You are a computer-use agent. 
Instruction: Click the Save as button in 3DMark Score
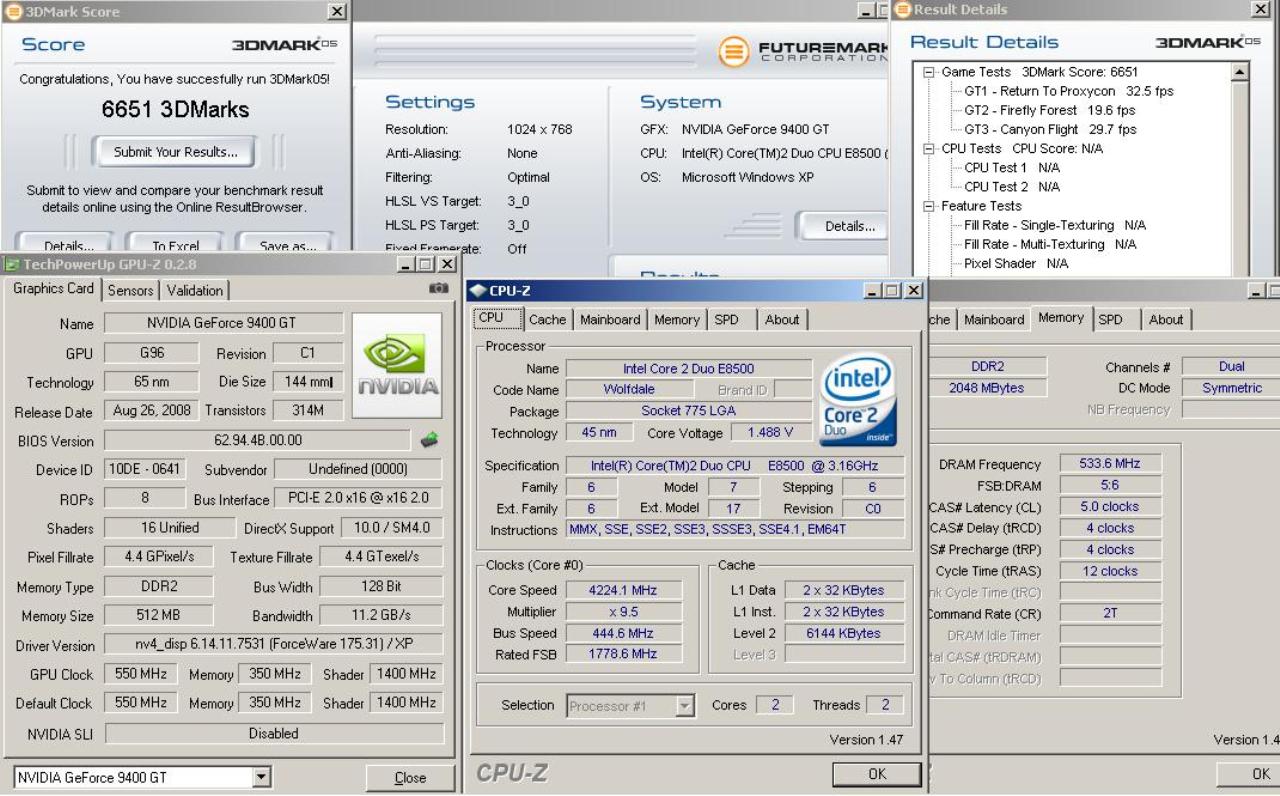[x=287, y=244]
